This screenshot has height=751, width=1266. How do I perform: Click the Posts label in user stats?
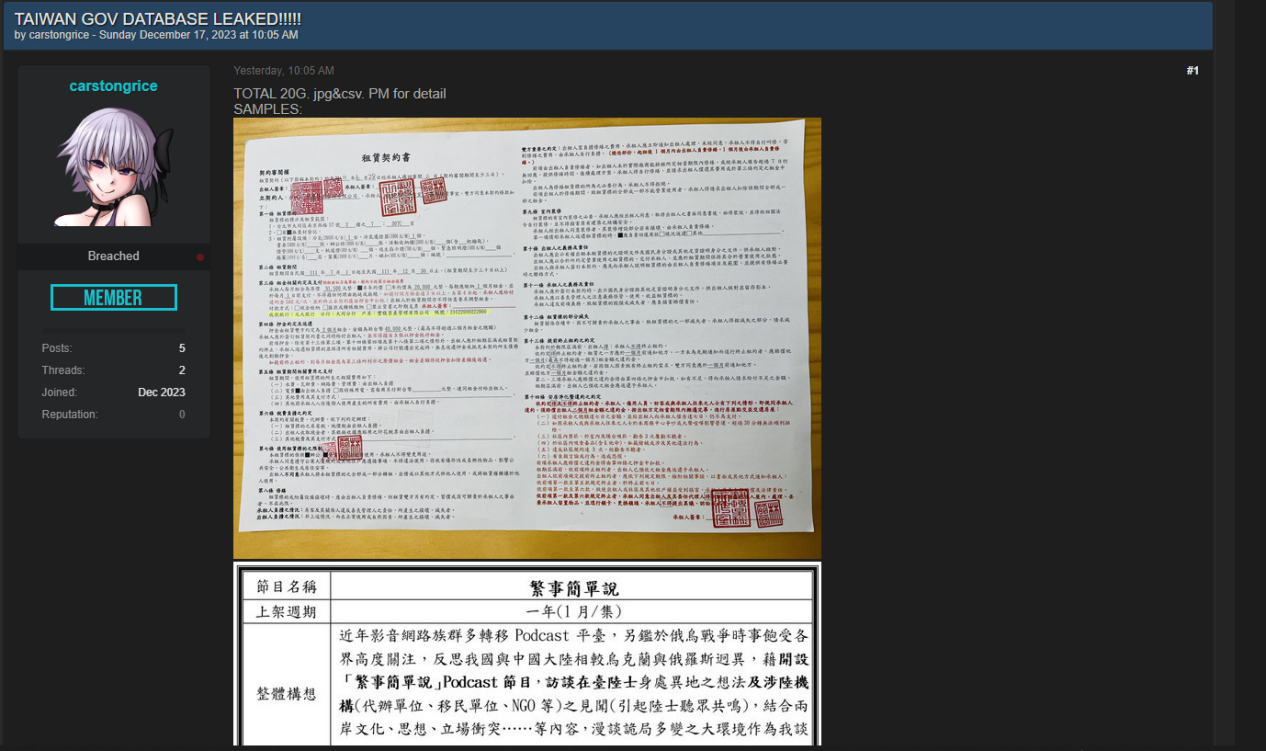[x=57, y=348]
